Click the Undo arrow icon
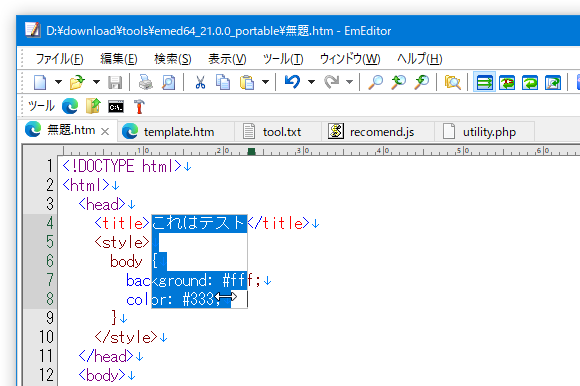 292,82
